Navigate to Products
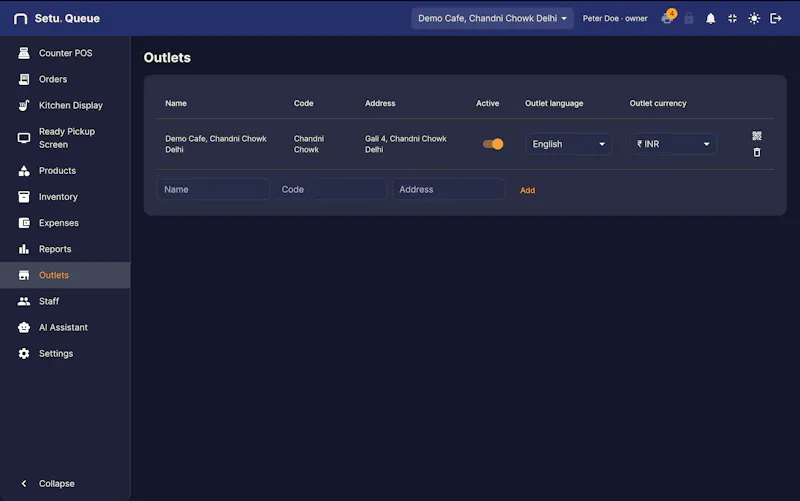800x501 pixels. (65, 170)
